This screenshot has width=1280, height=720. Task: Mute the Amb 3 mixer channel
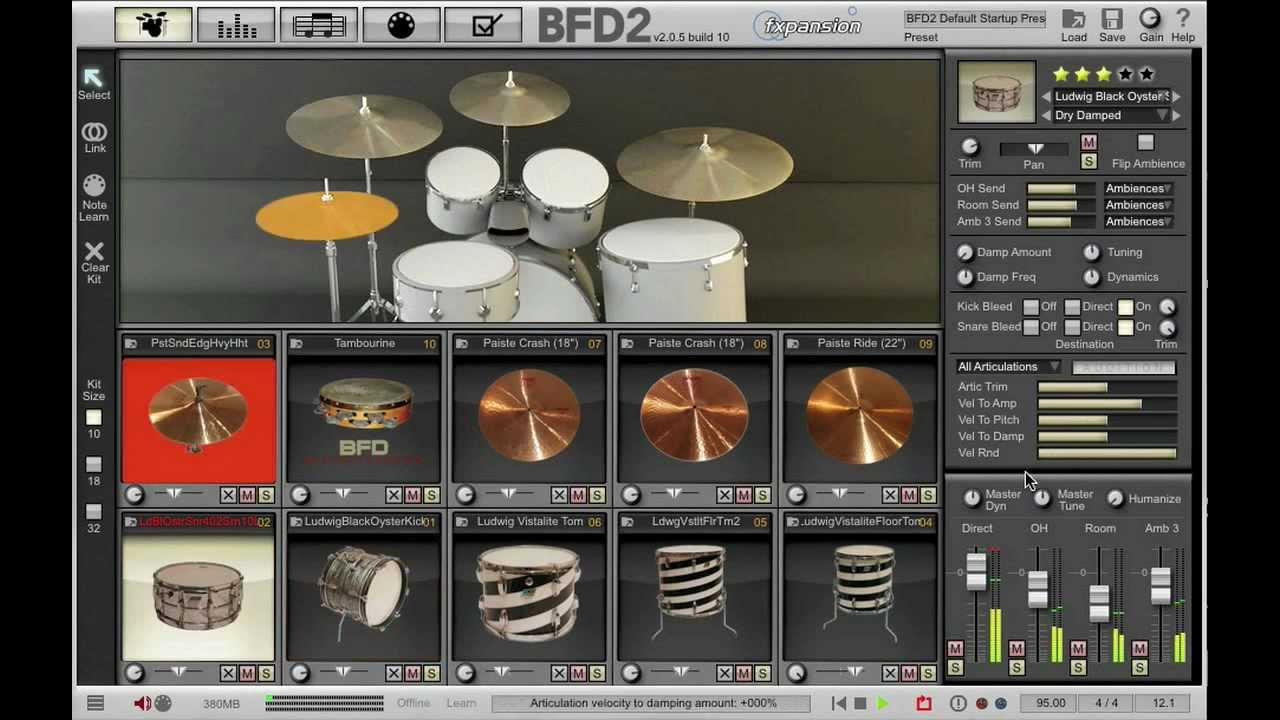[x=1140, y=649]
